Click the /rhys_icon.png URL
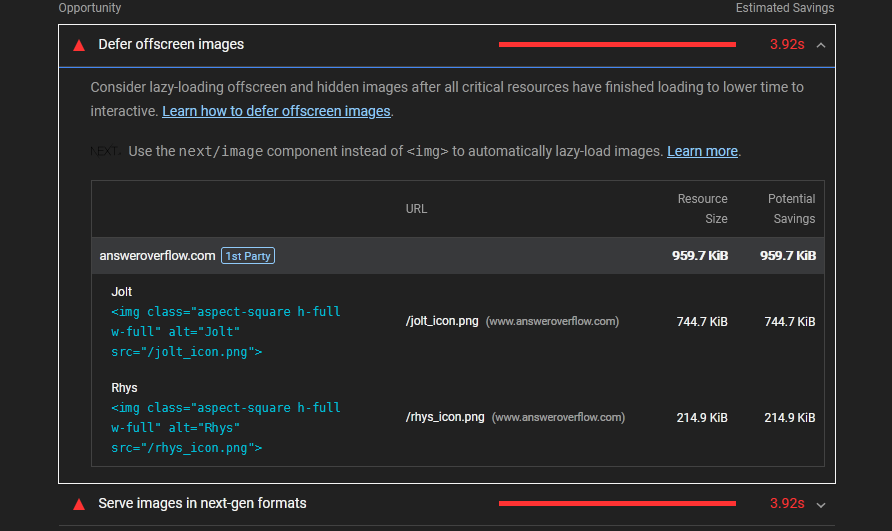This screenshot has height=531, width=892. point(445,417)
